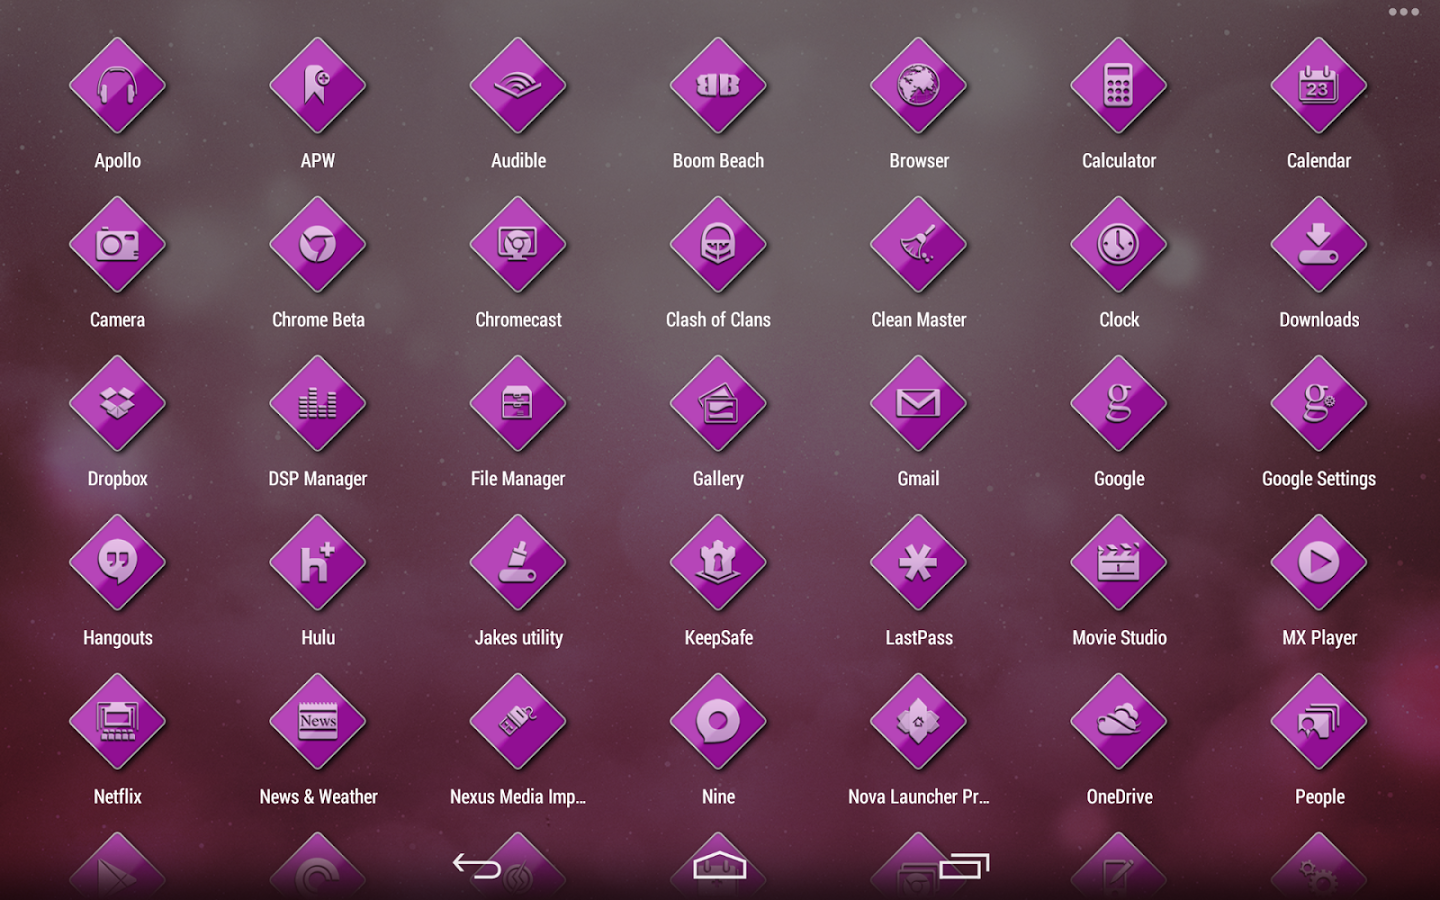This screenshot has width=1440, height=900.
Task: Click the "Chrome Beta" label text
Action: (x=318, y=320)
